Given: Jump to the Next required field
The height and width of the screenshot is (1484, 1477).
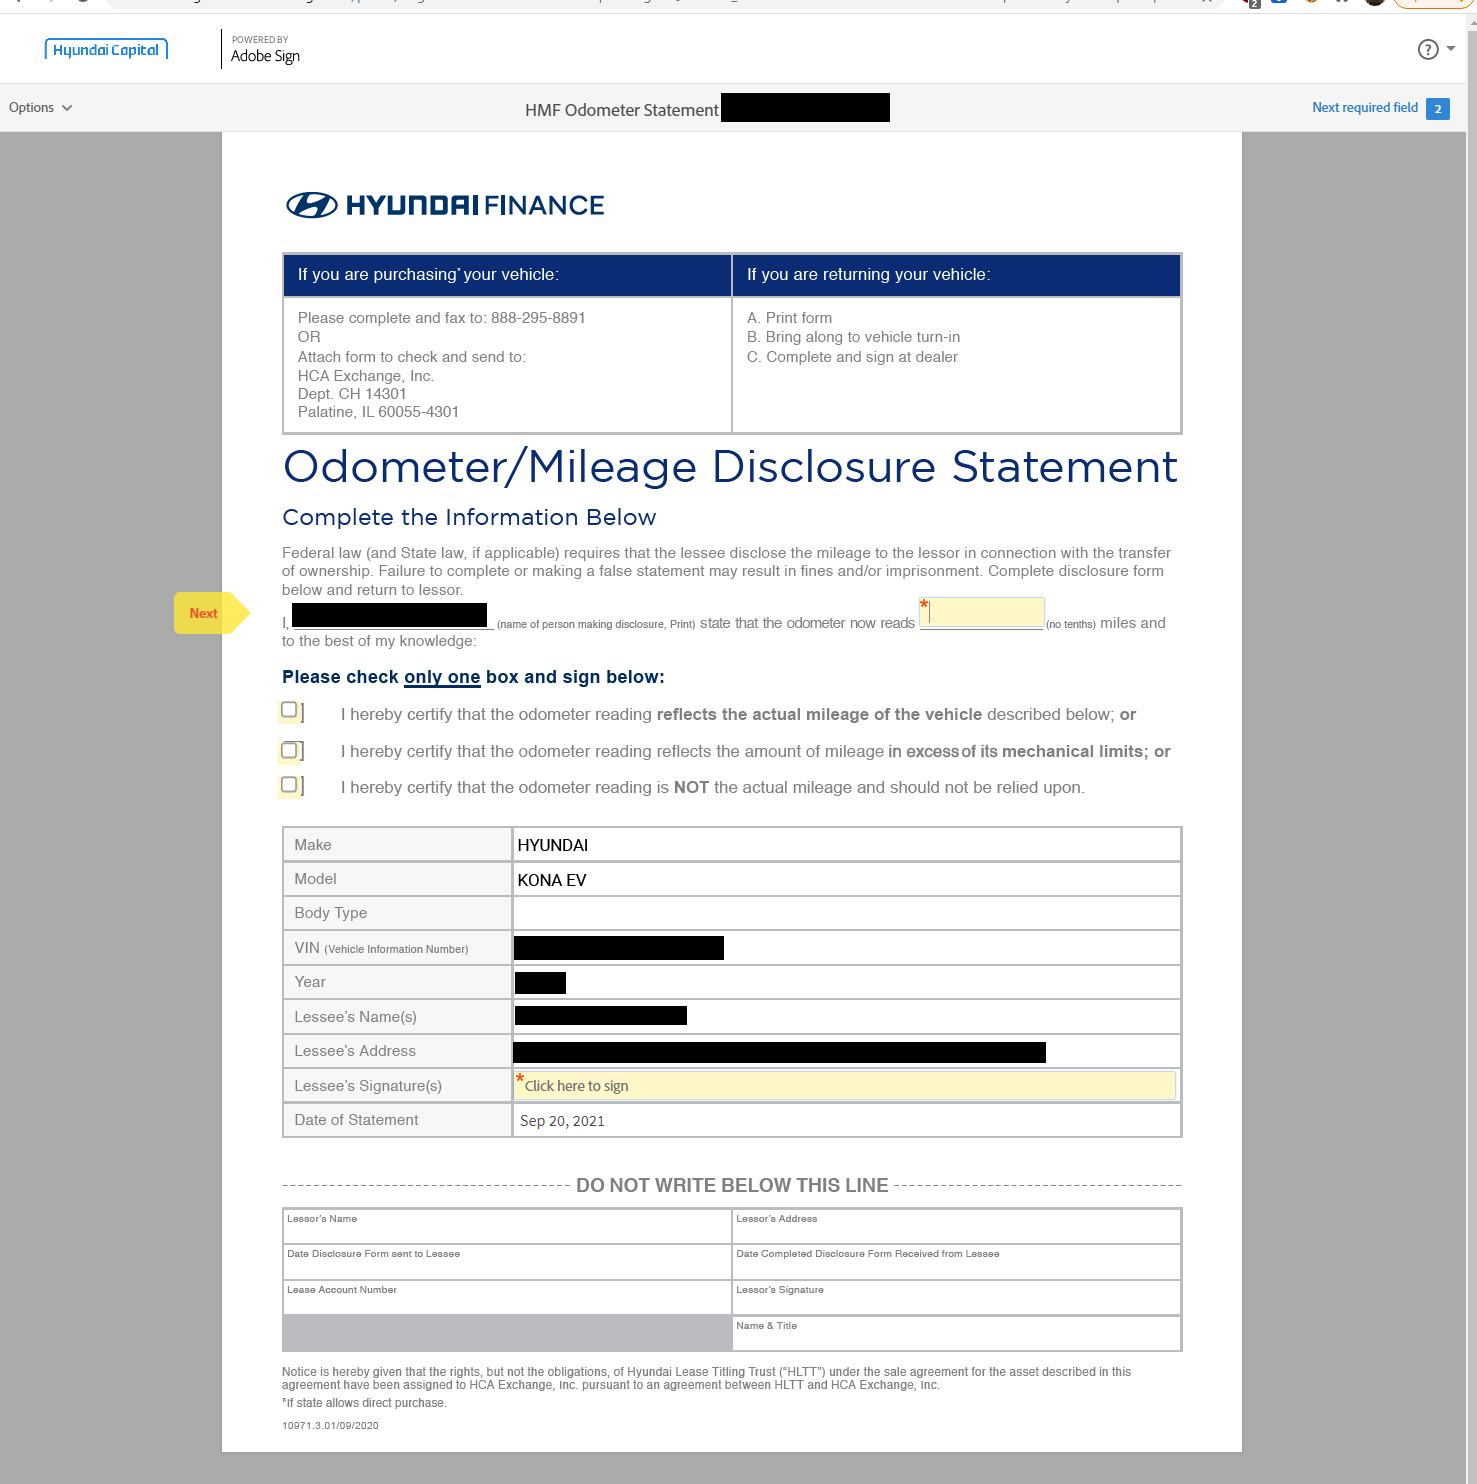Looking at the screenshot, I should coord(1364,108).
